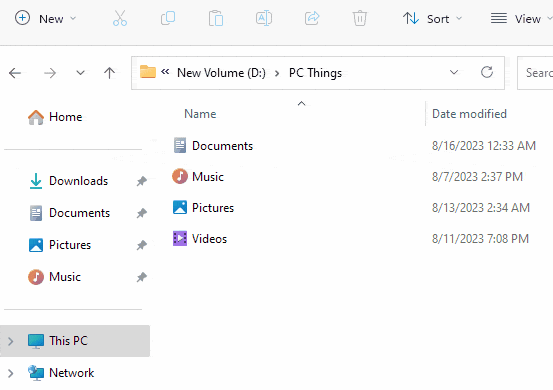Select the Pictures folder in file list
Screen dimensions: 553x390
[213, 208]
